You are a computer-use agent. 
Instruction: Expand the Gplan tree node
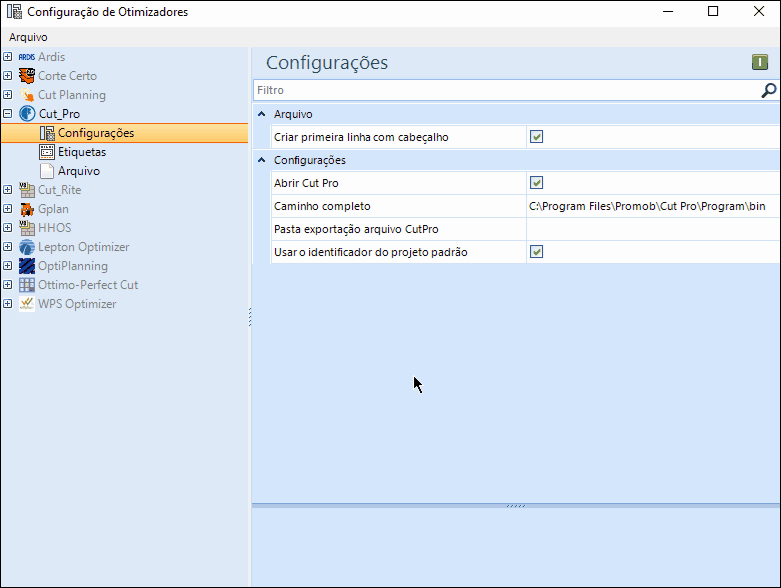[x=8, y=209]
